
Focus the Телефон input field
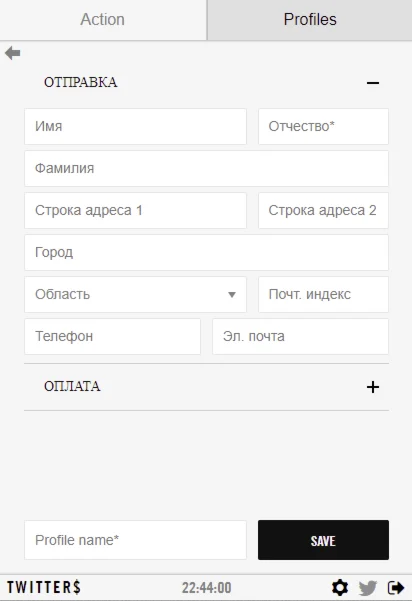click(x=112, y=337)
